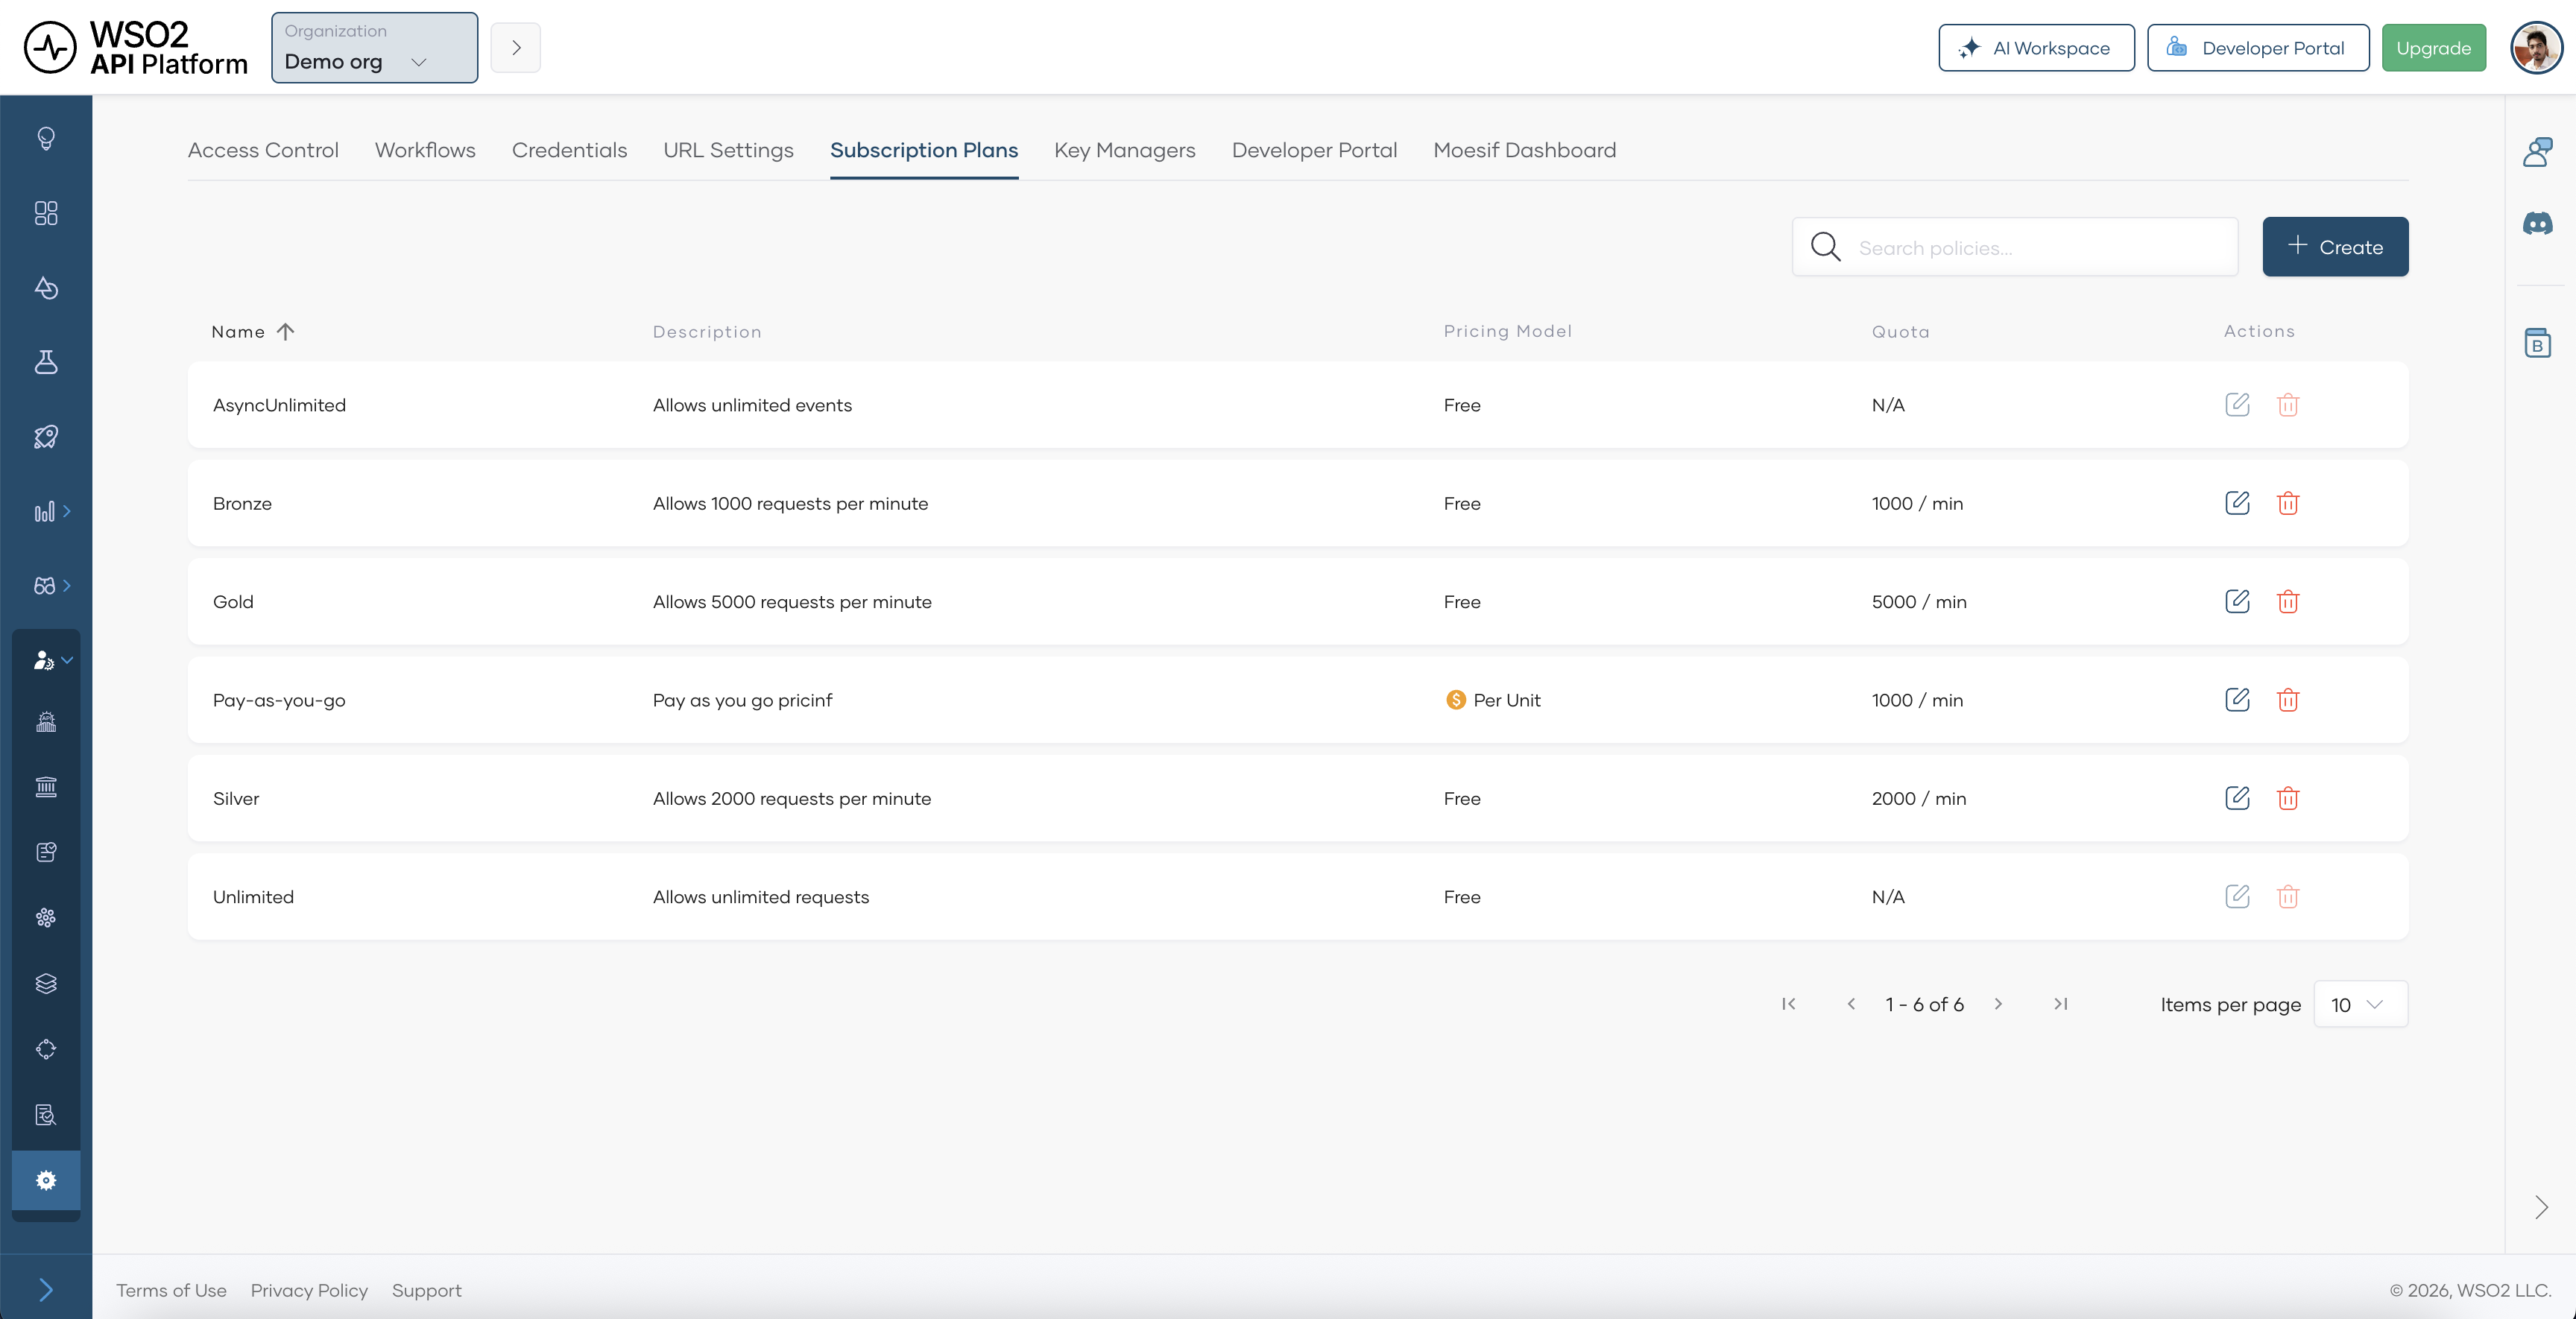Image resolution: width=2576 pixels, height=1319 pixels.
Task: Click the search magnifier icon
Action: click(x=1826, y=247)
